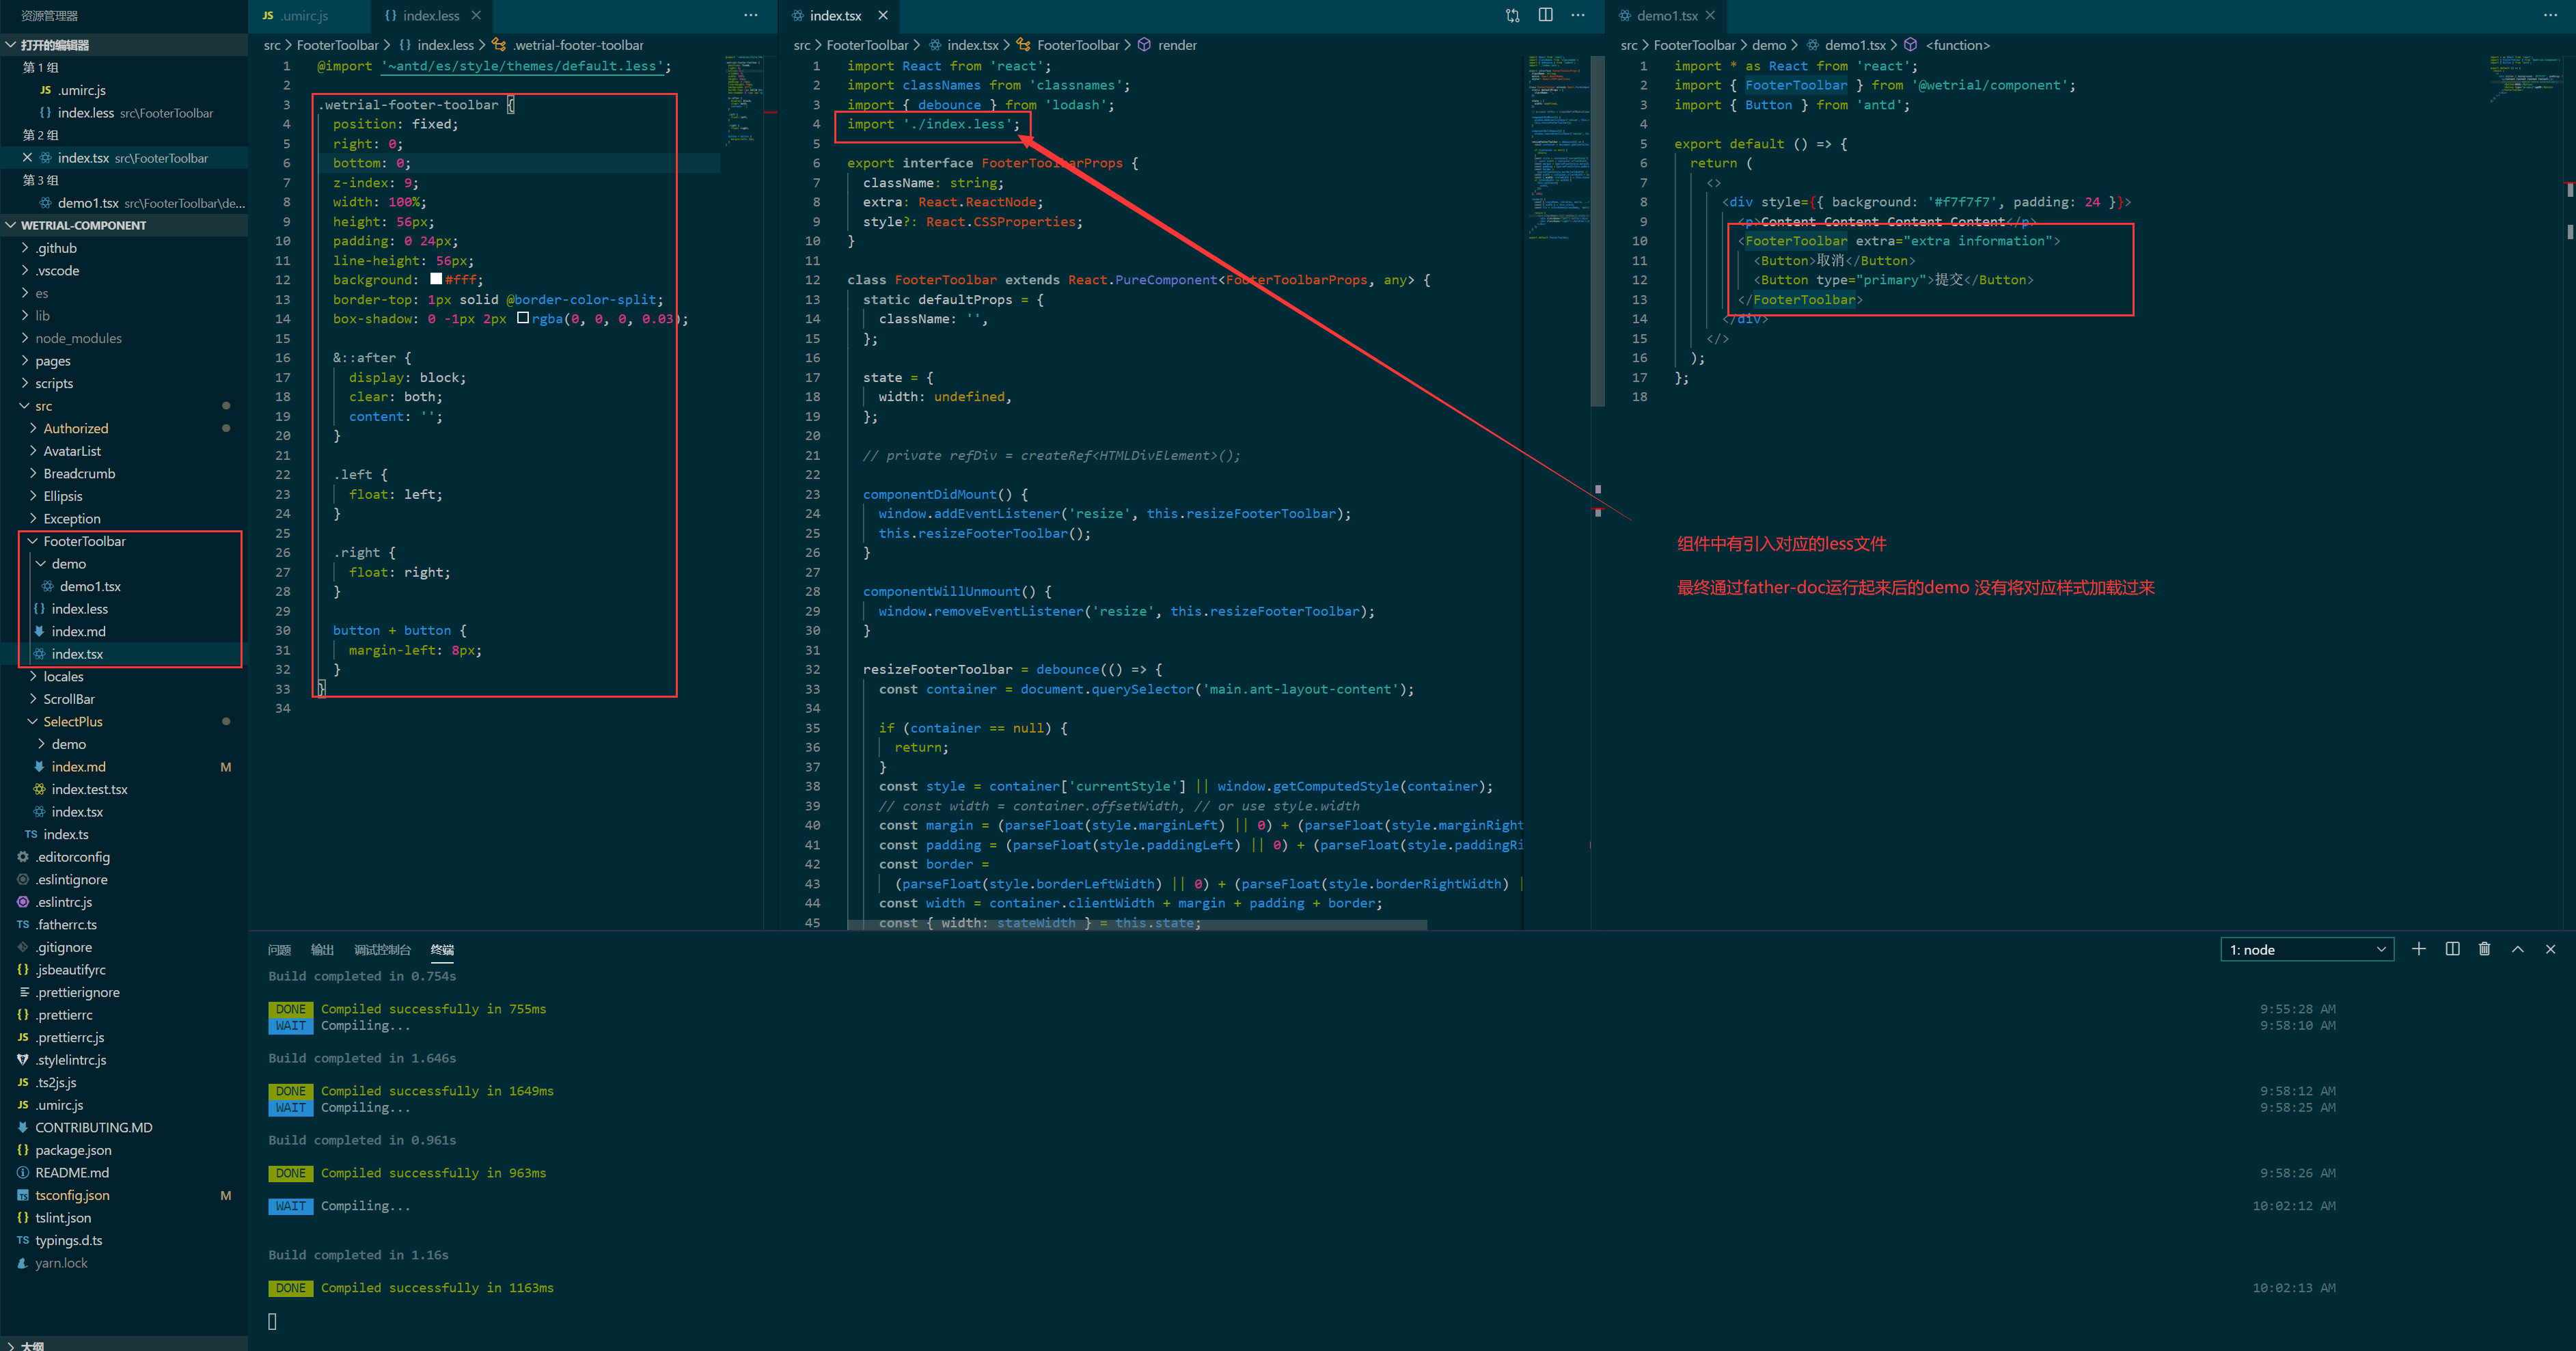
Task: Kill the terminal using the trash icon
Action: pos(2485,948)
